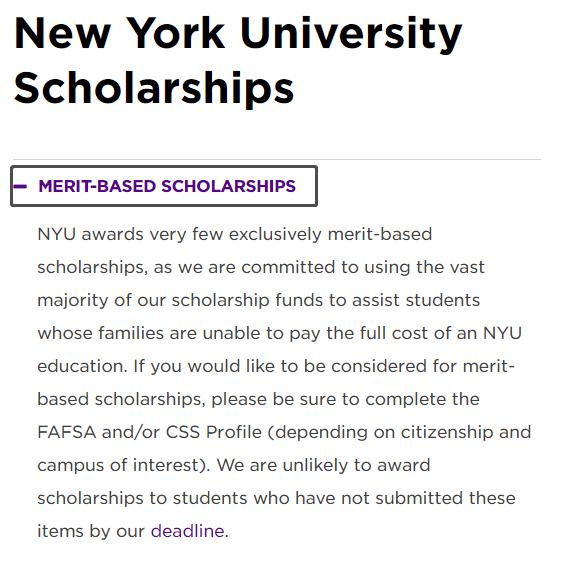The width and height of the screenshot is (573, 566).
Task: Click the line starting 'whose families are unable'
Action: [x=280, y=333]
